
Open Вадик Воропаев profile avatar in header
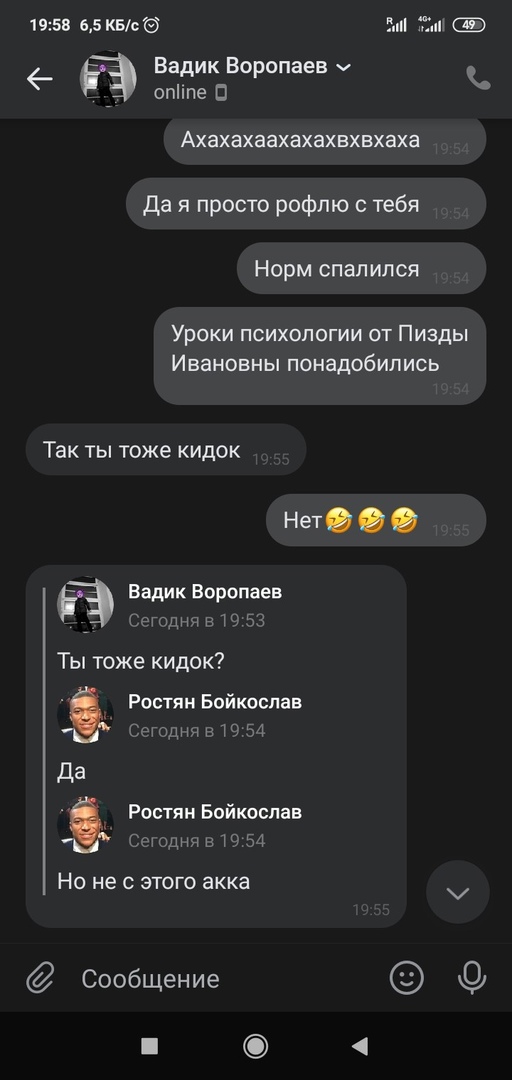(x=108, y=79)
